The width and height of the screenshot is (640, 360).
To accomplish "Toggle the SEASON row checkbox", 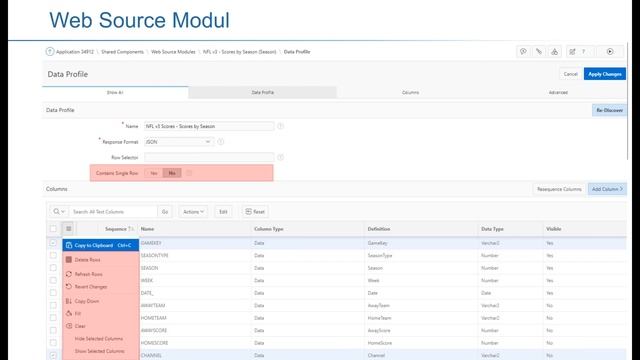I will [x=53, y=268].
